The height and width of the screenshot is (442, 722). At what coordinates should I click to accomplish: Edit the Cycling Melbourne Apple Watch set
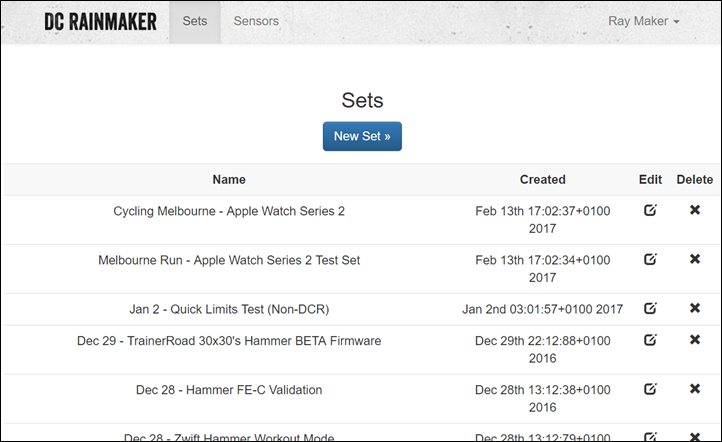tap(650, 210)
